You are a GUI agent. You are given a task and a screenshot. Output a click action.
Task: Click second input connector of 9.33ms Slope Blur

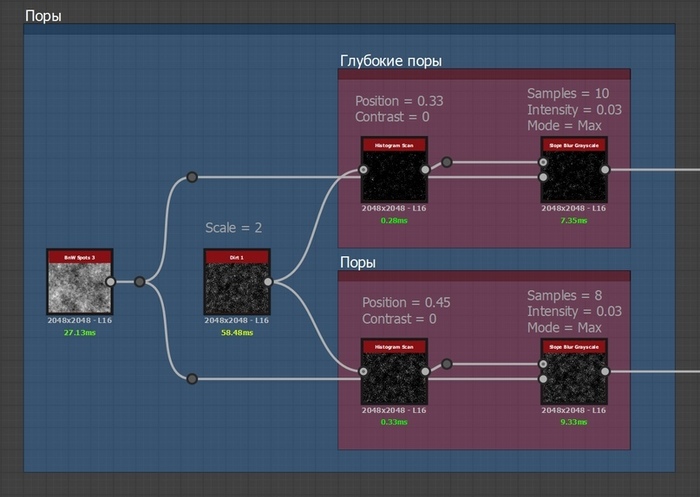tap(543, 379)
